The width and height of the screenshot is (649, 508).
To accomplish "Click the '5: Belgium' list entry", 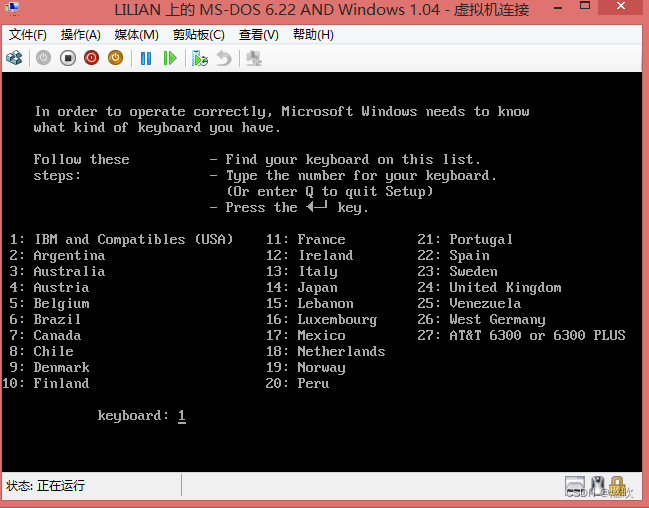I will click(x=49, y=303).
